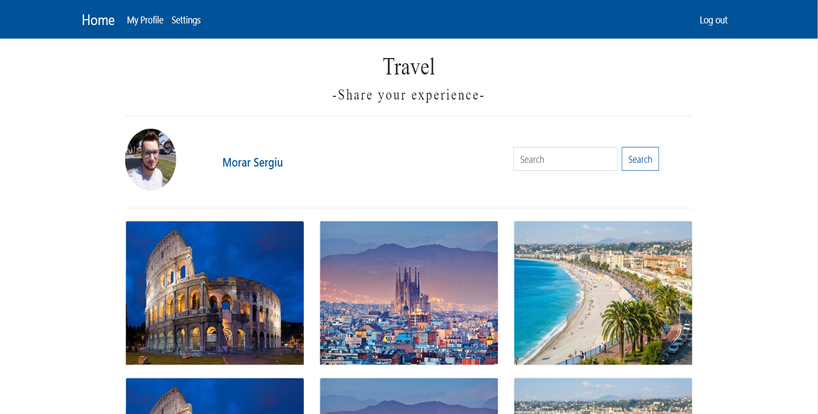Open the round profile avatar photo
Image resolution: width=818 pixels, height=414 pixels.
click(x=150, y=160)
